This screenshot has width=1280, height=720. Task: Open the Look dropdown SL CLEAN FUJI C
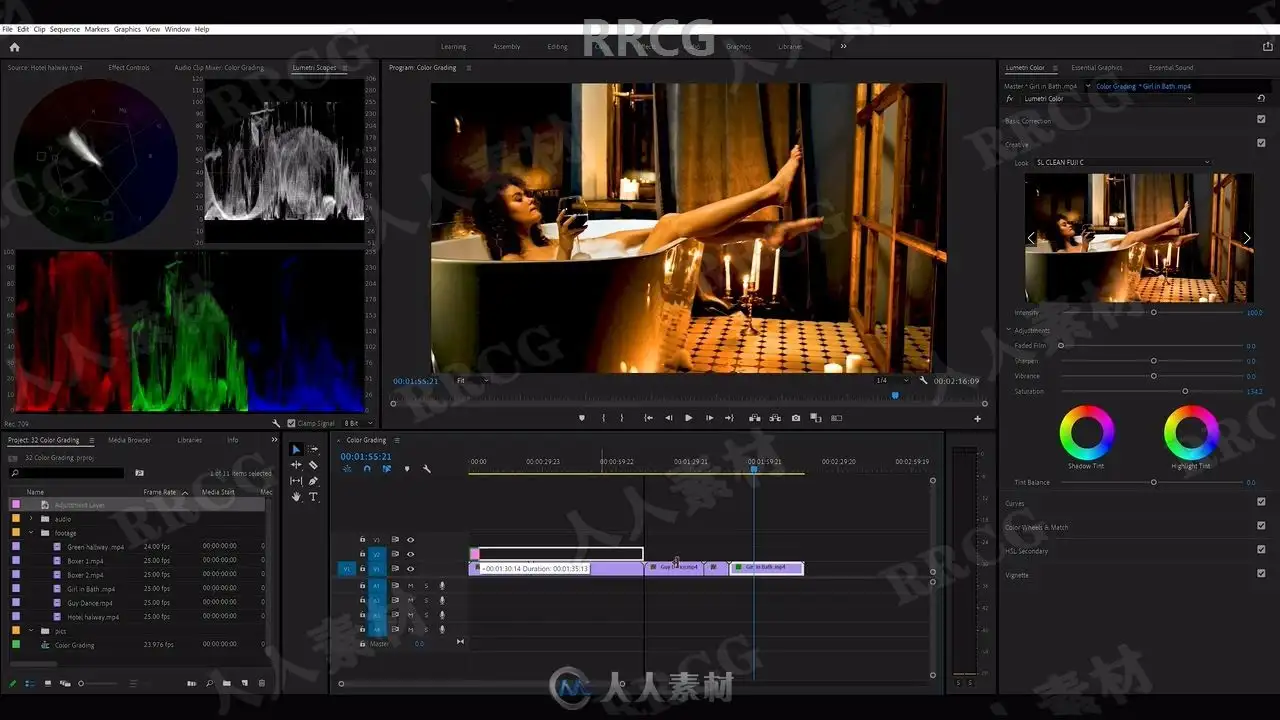point(1123,162)
